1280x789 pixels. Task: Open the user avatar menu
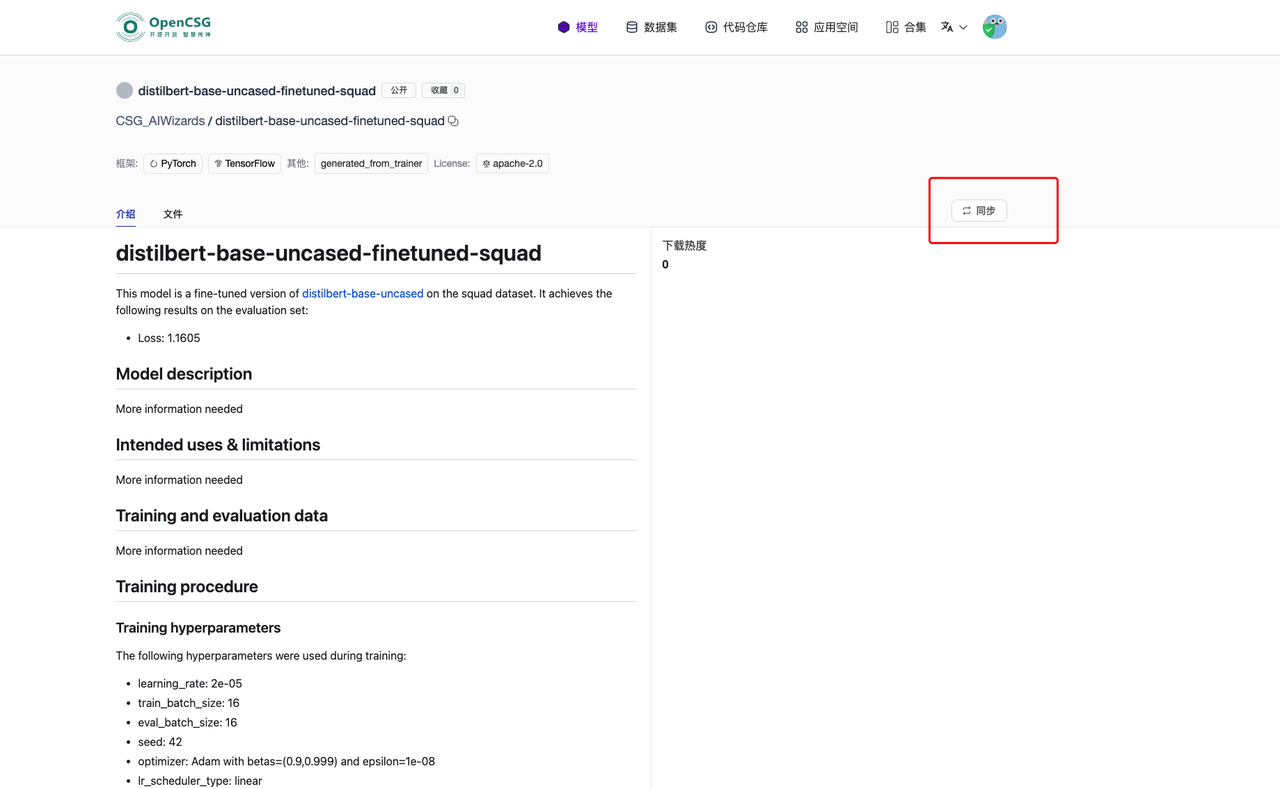(x=994, y=27)
